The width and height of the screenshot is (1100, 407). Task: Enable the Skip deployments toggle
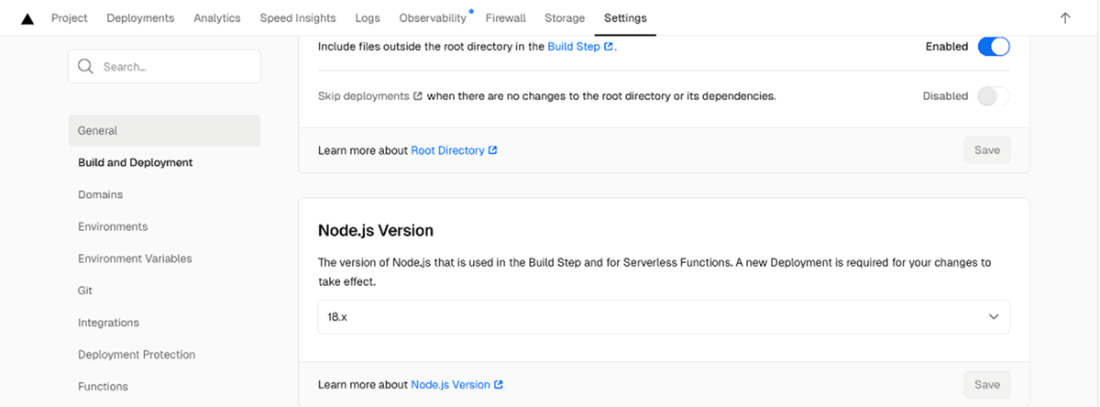pos(993,97)
